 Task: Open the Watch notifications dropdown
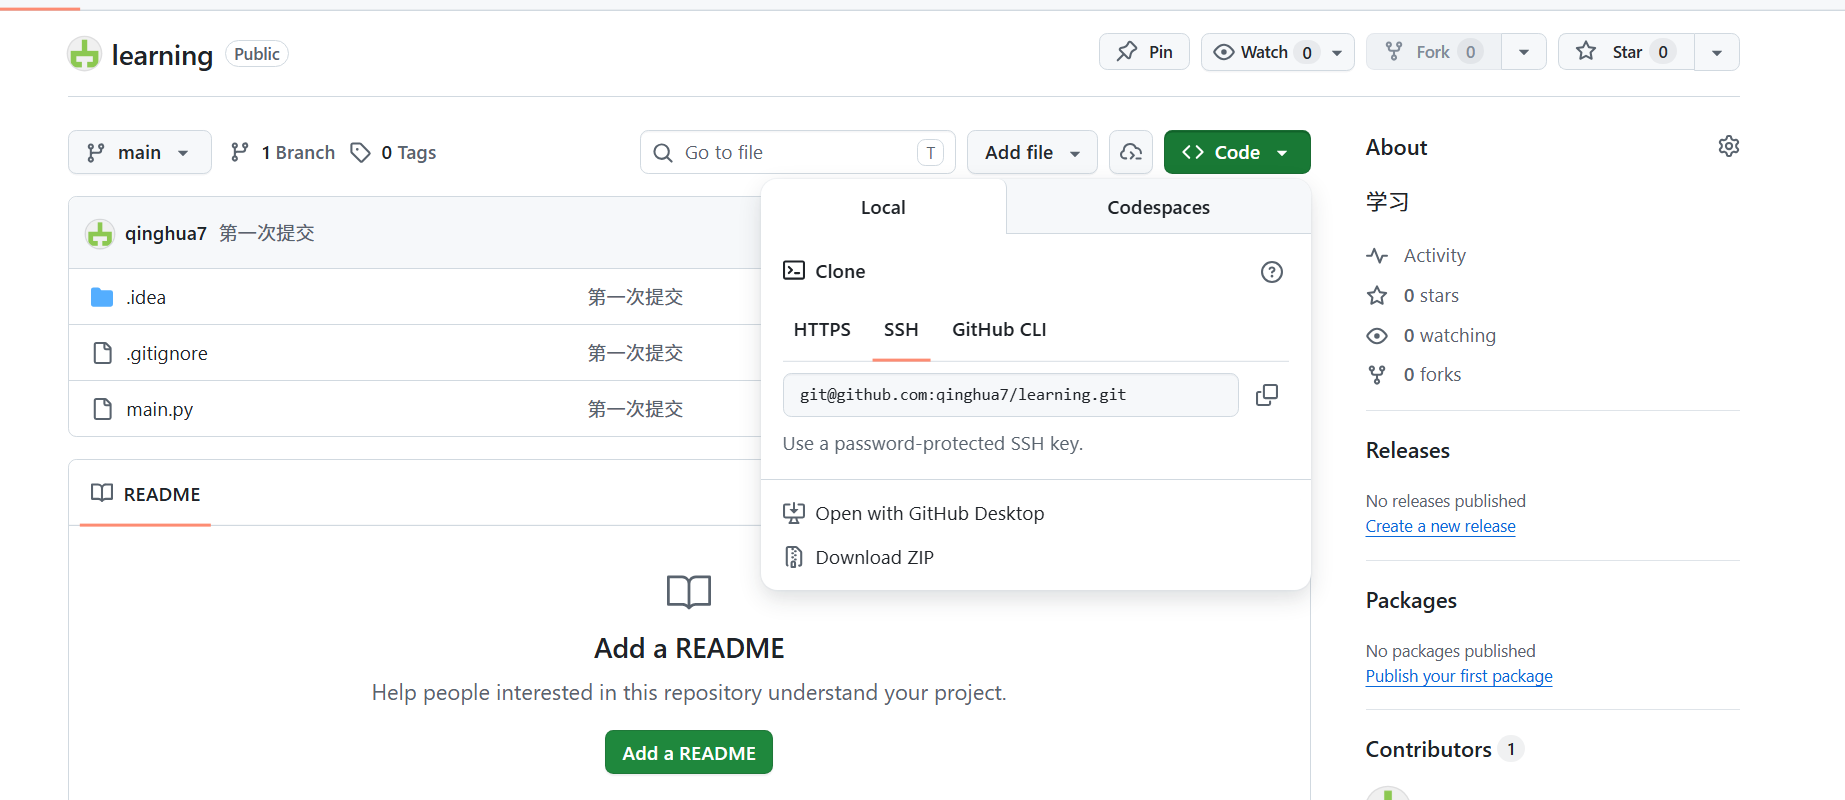[x=1277, y=52]
